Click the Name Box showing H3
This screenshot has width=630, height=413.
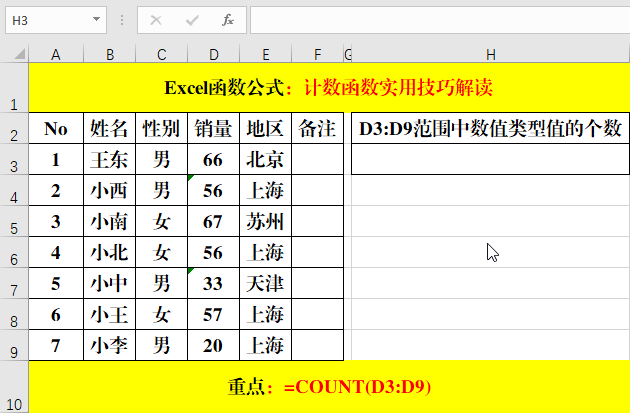coord(56,20)
